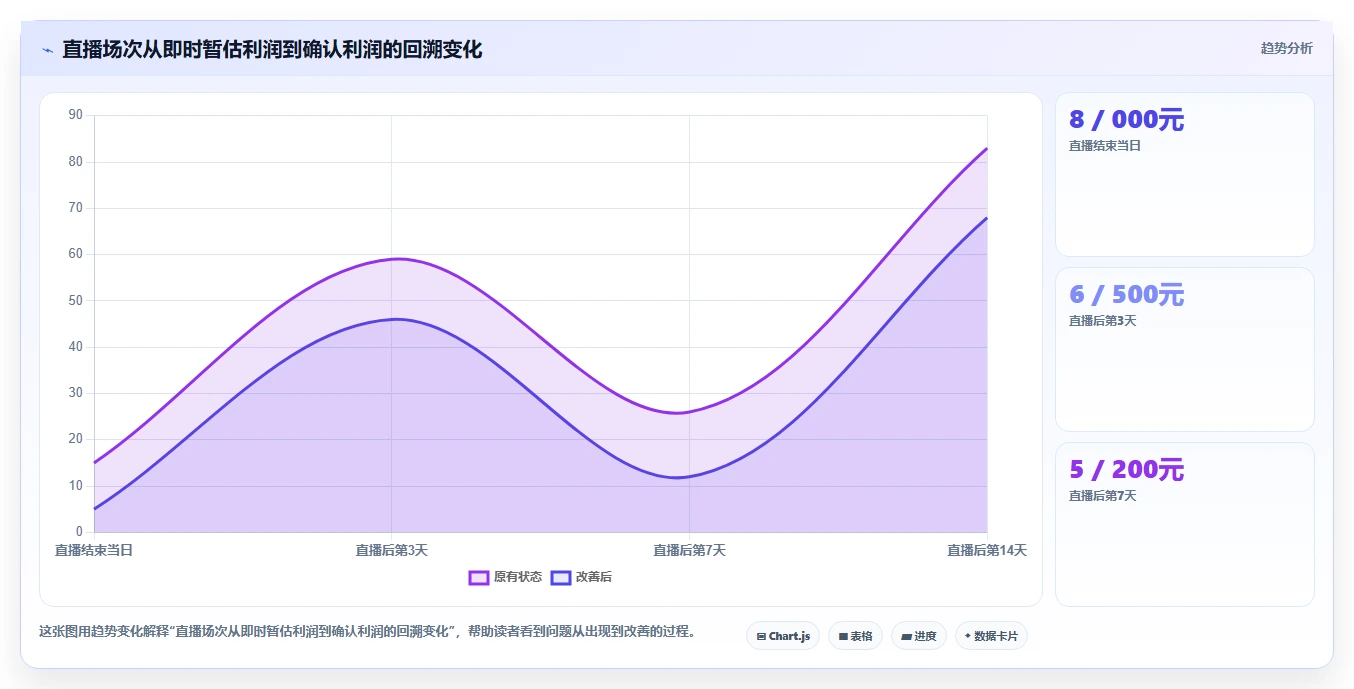Select the 进度 tag chip
Screen dimensions: 1354x689
point(918,636)
